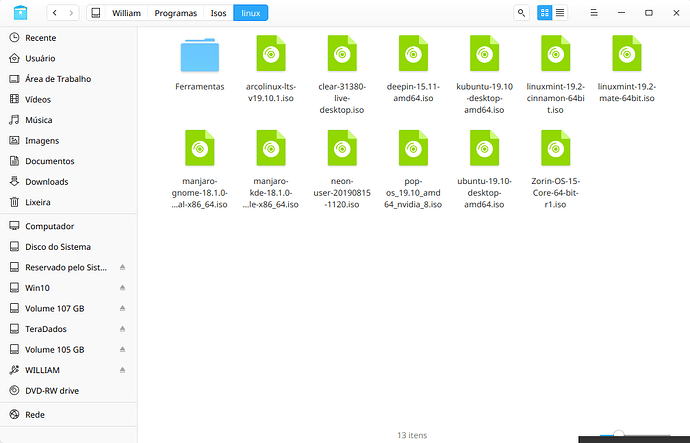The height and width of the screenshot is (443, 690).
Task: Open TeraDados volume in sidebar
Action: pyautogui.click(x=69, y=329)
